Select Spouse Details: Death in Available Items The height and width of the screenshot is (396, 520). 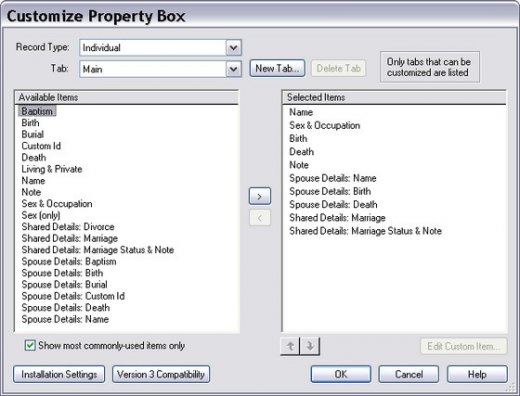click(x=65, y=308)
